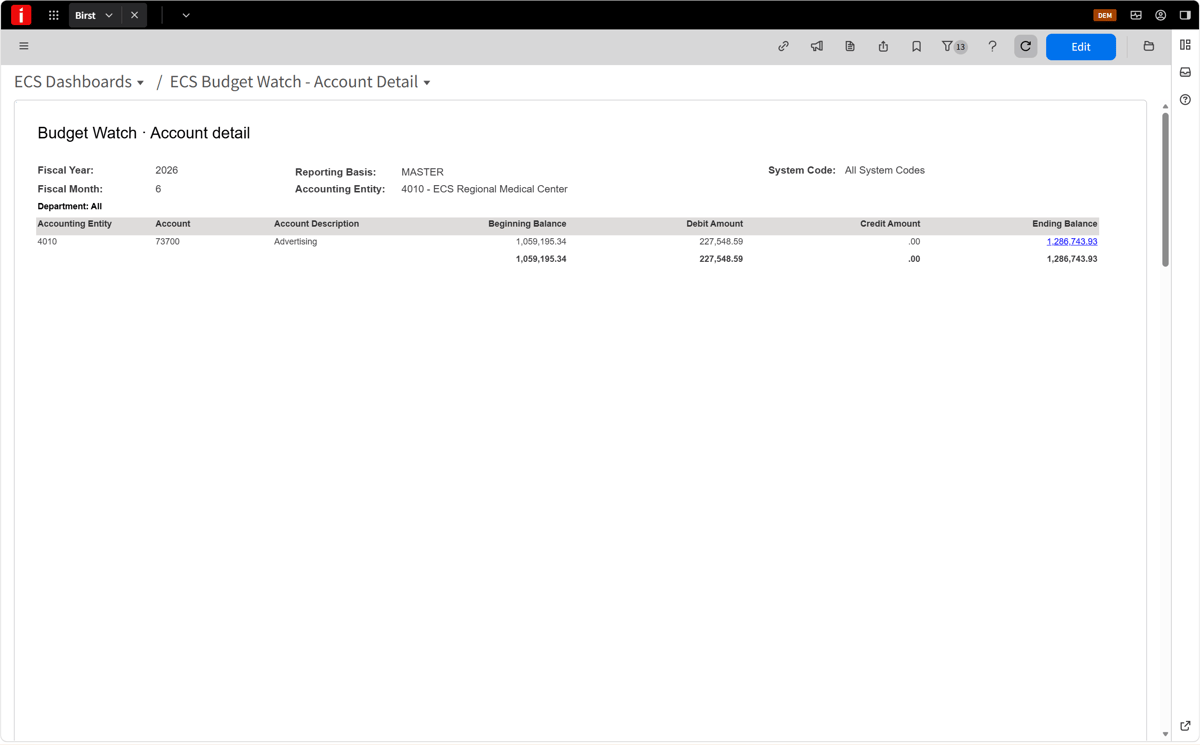Click the Department: All label
Viewport: 1200px width, 745px height.
click(70, 207)
